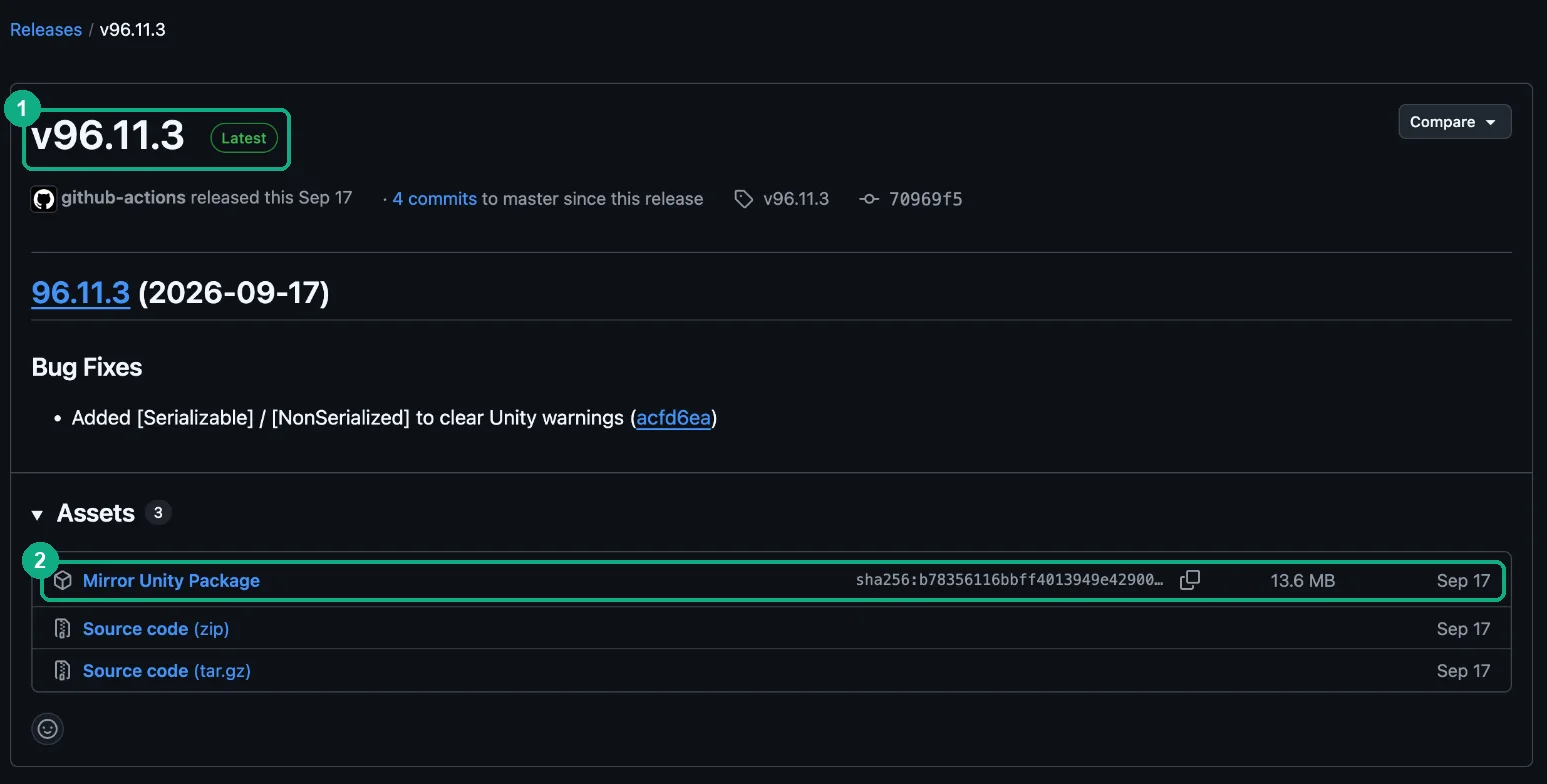Click the github-actions author name
The height and width of the screenshot is (784, 1547).
point(123,198)
